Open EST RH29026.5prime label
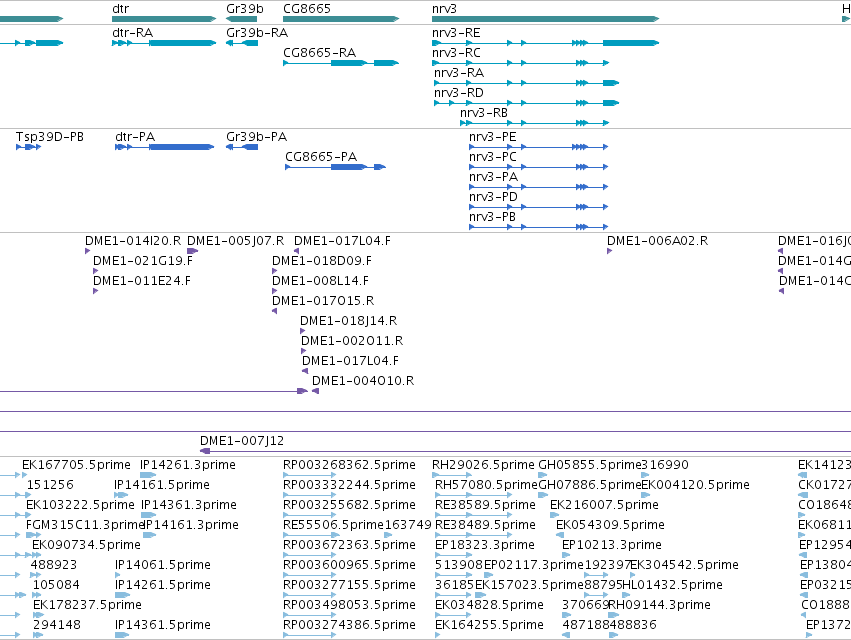The height and width of the screenshot is (640, 851). coord(483,465)
